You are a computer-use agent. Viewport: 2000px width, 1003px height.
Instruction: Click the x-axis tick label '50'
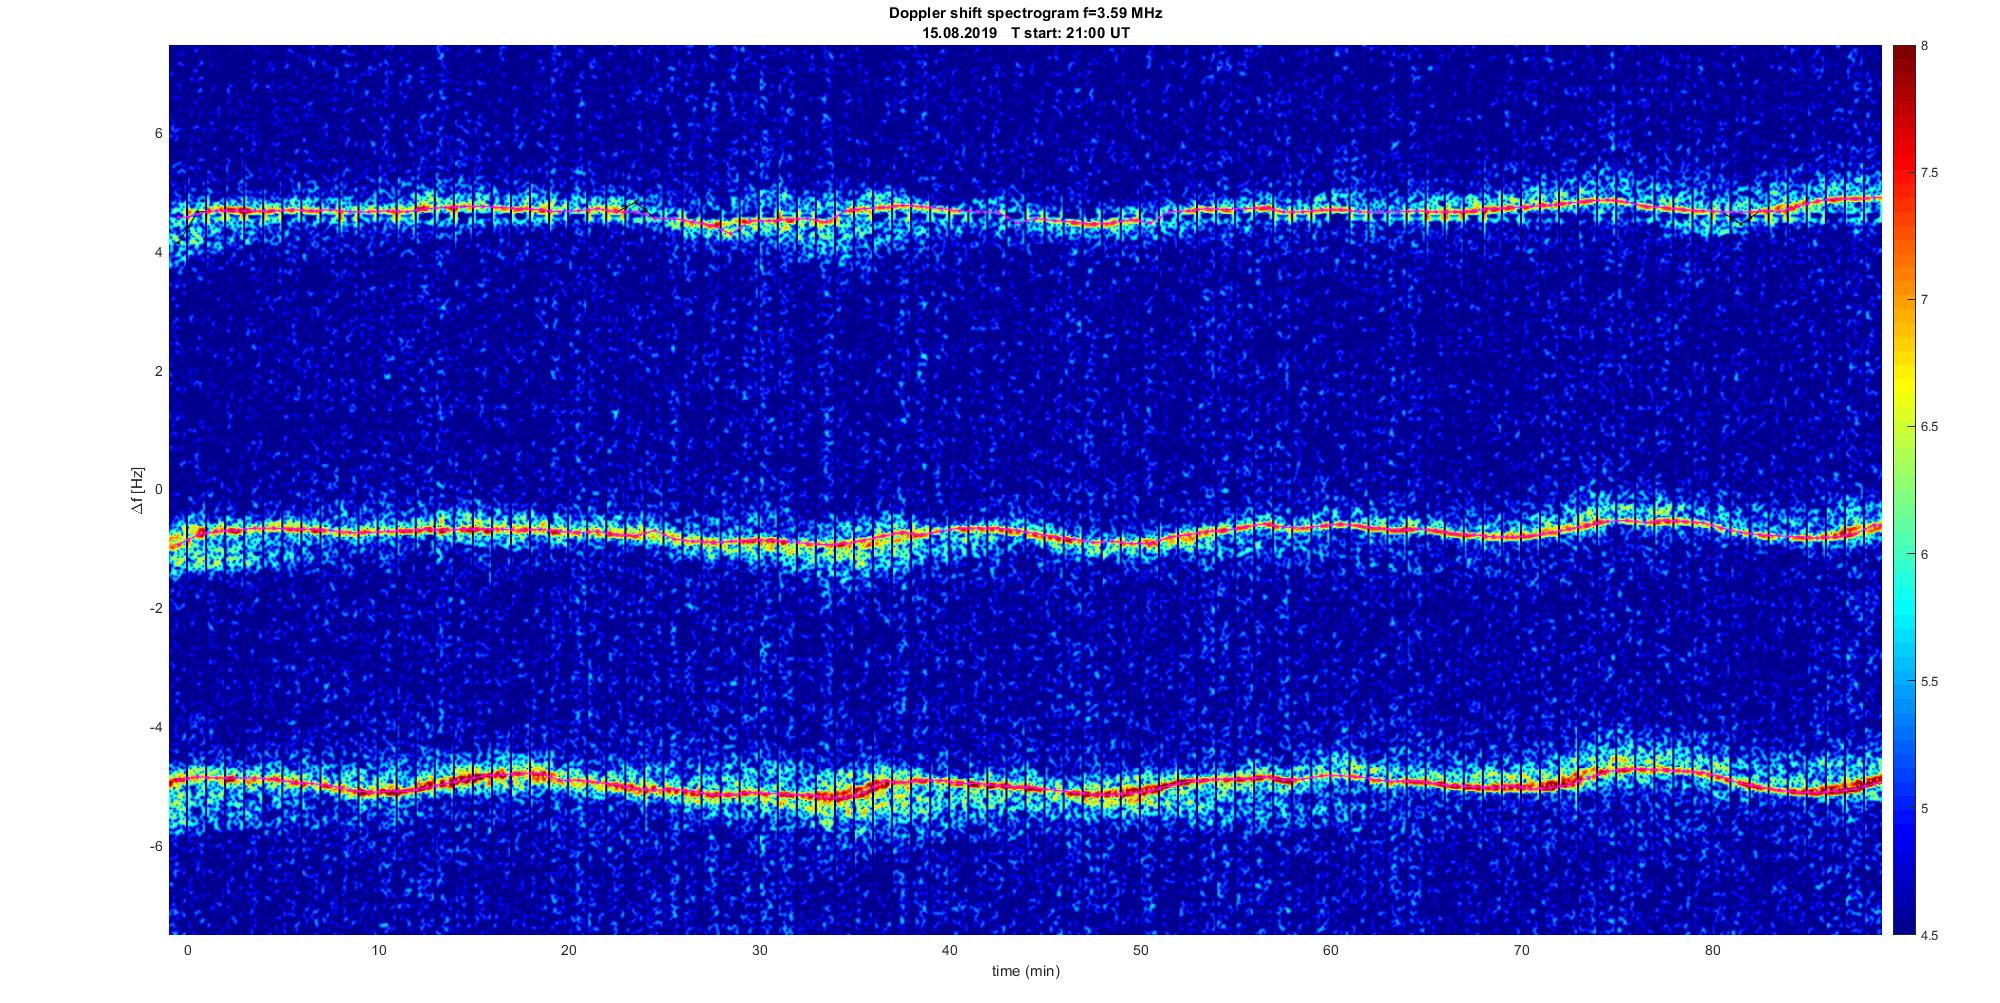click(1141, 950)
